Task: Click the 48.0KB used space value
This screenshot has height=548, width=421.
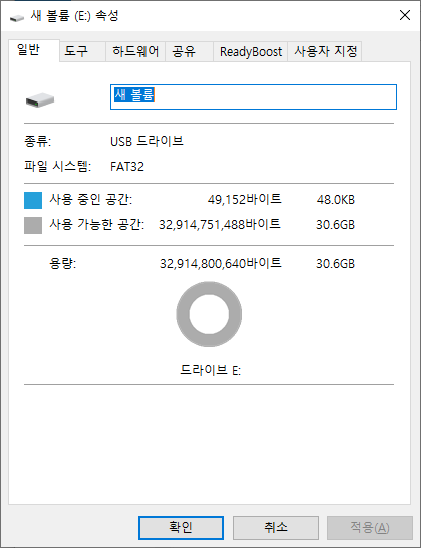Action: (x=336, y=200)
